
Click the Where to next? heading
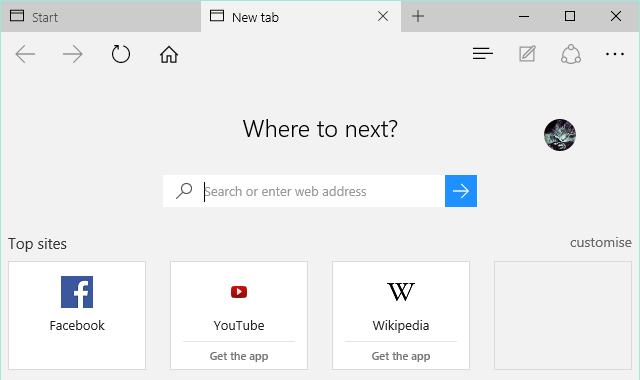(320, 129)
